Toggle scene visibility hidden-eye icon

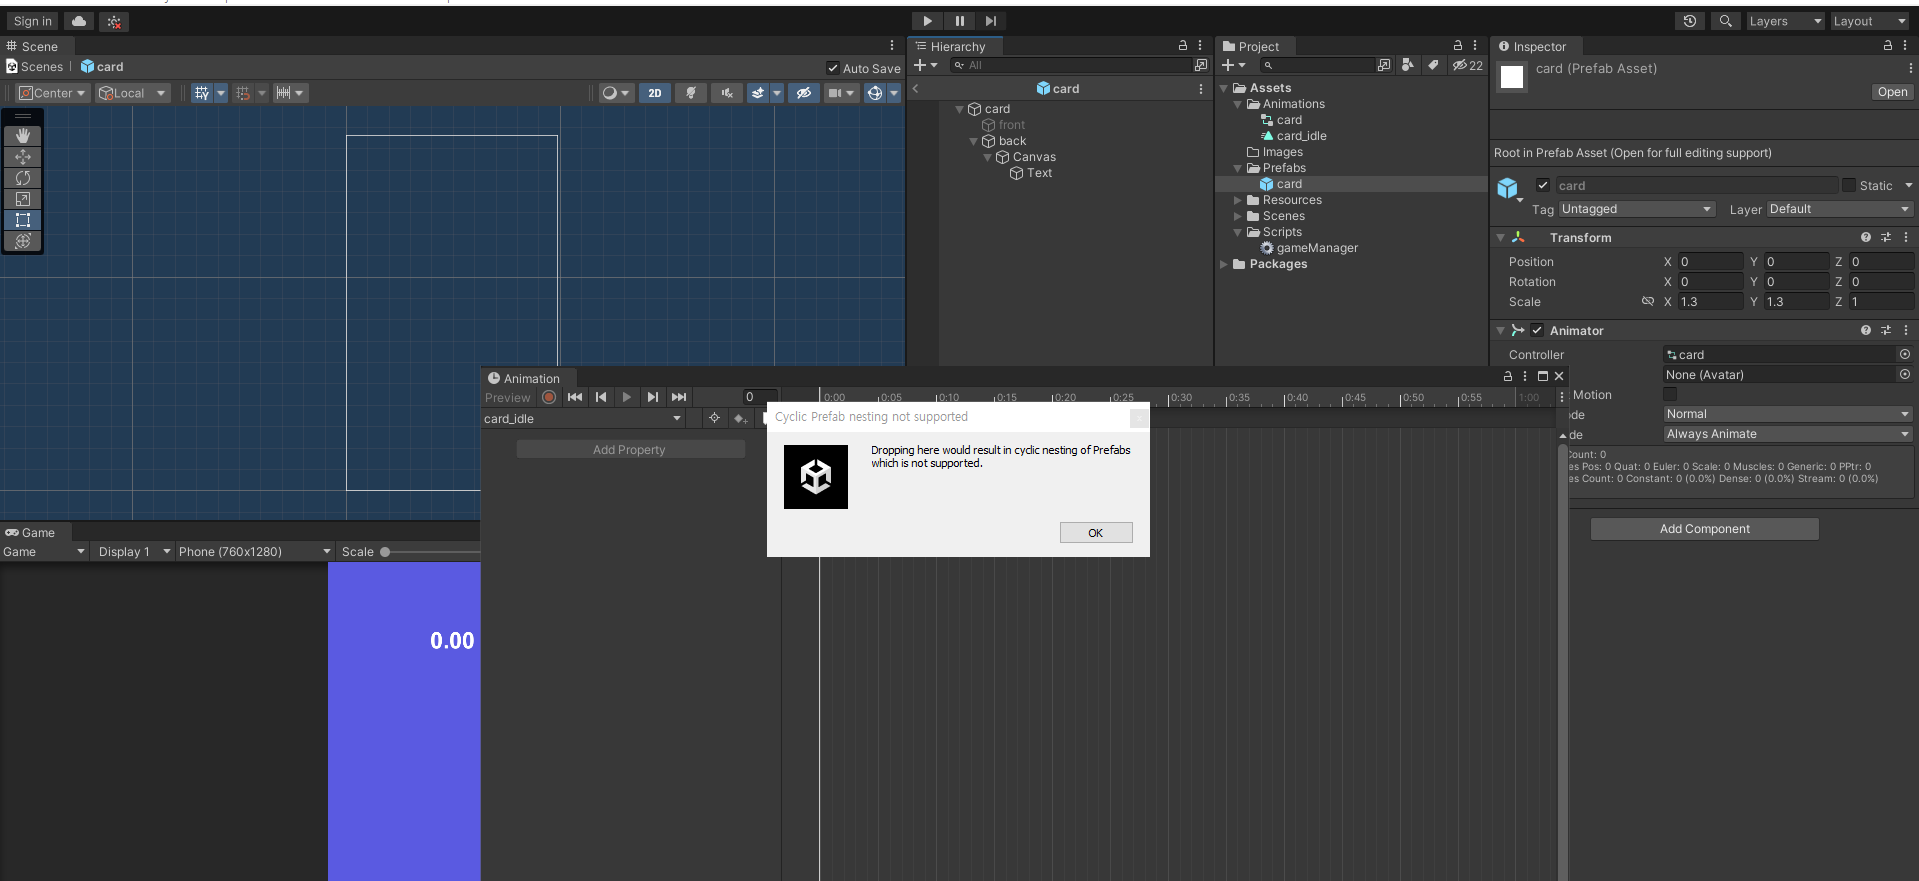pos(804,93)
